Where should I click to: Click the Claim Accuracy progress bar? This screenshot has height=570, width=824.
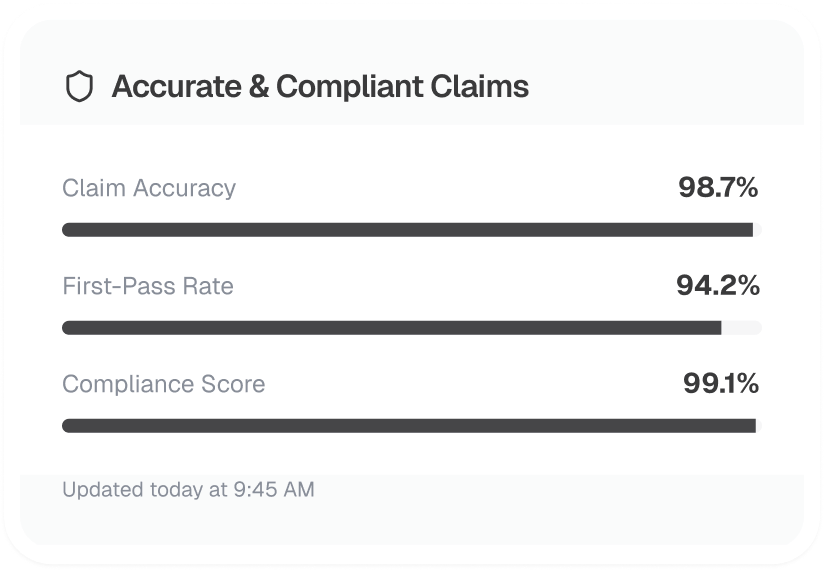point(407,230)
